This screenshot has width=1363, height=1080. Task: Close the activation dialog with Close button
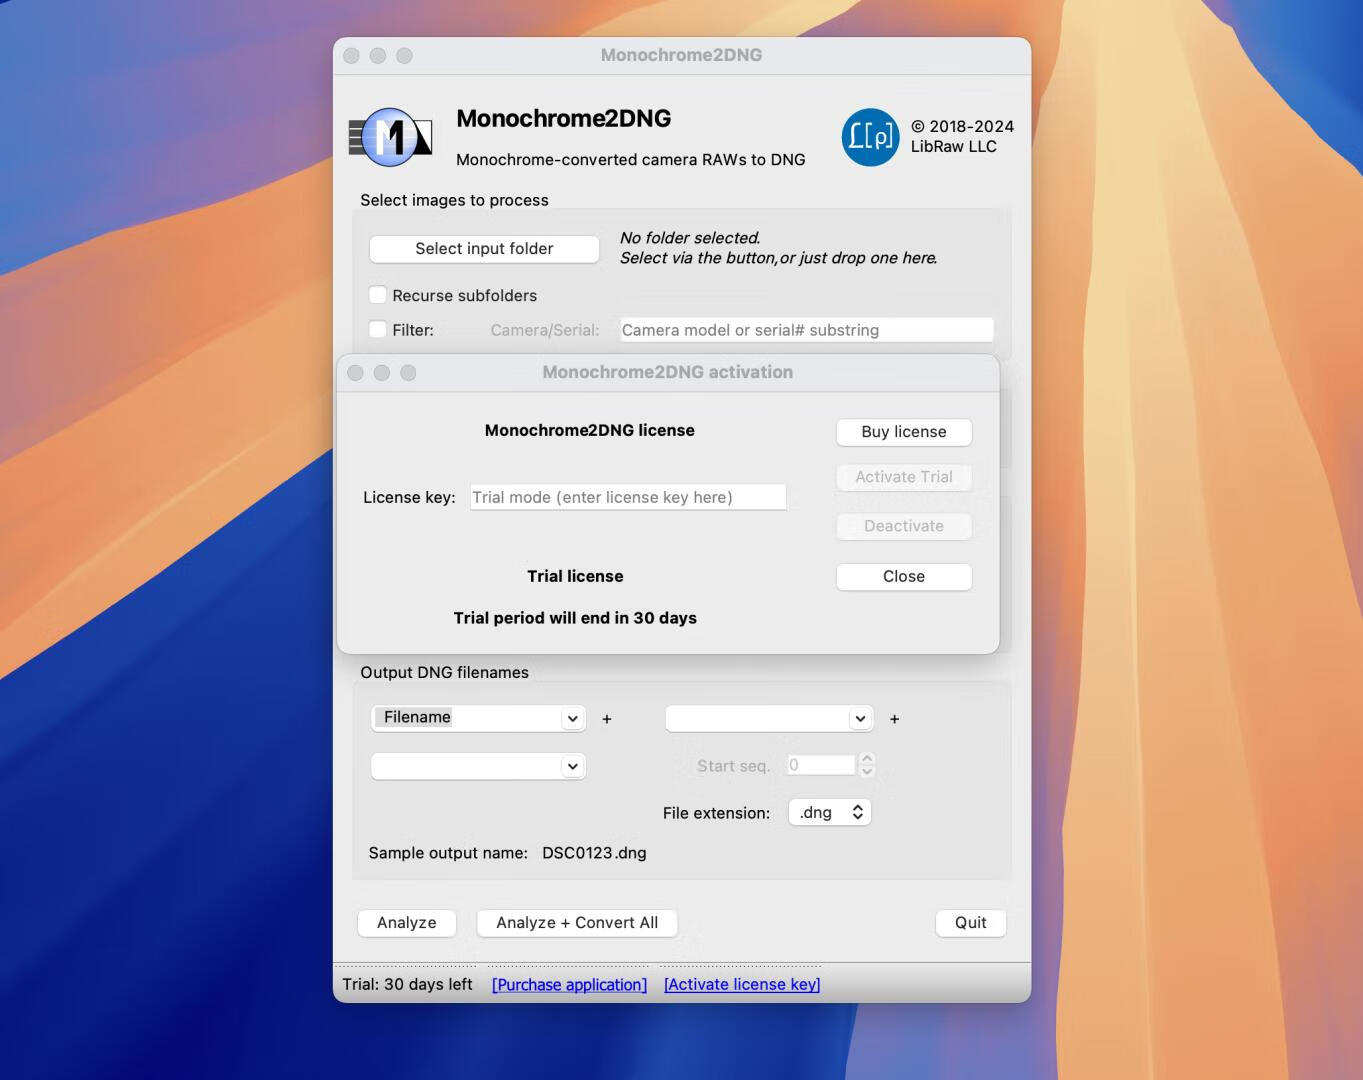tap(904, 577)
